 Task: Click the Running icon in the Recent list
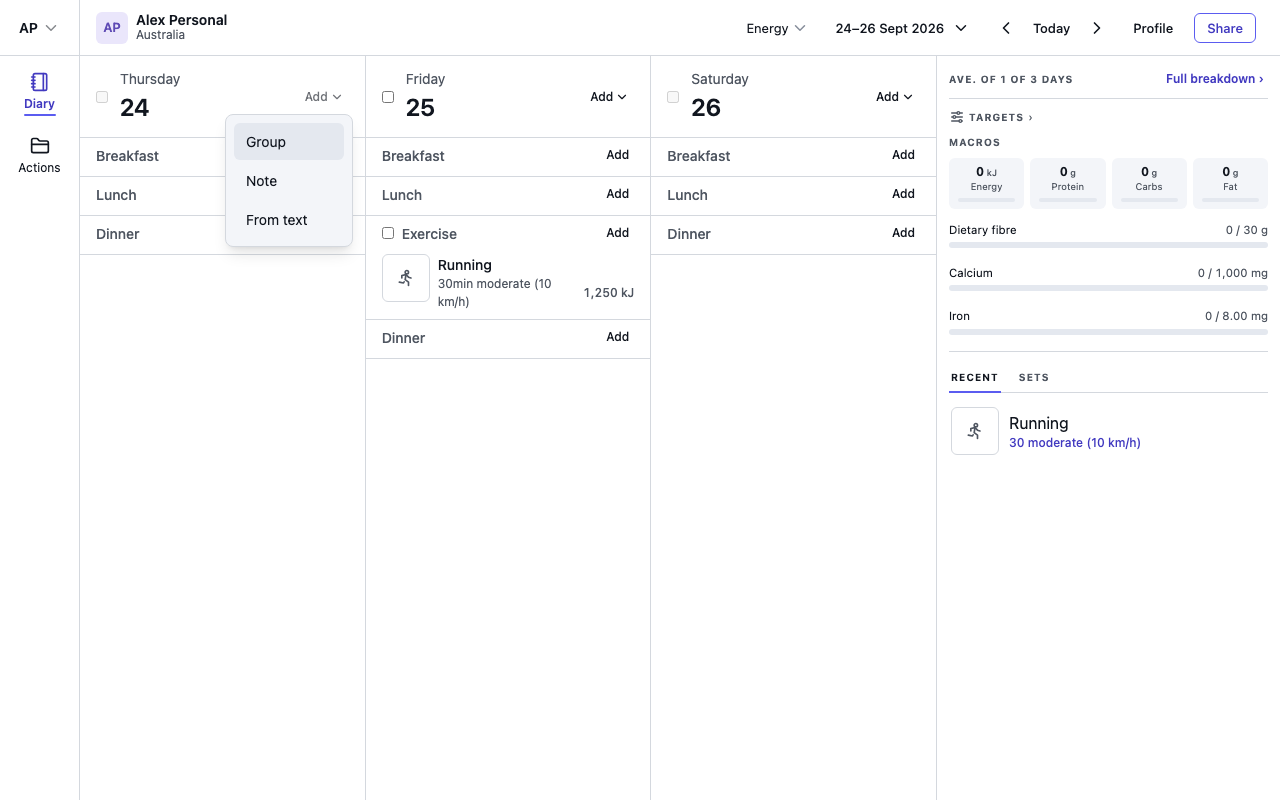pyautogui.click(x=975, y=431)
